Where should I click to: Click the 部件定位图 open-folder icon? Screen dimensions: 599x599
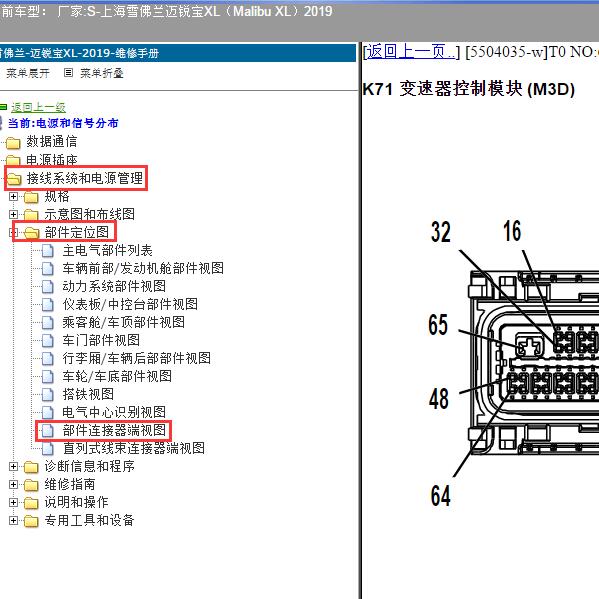point(31,233)
